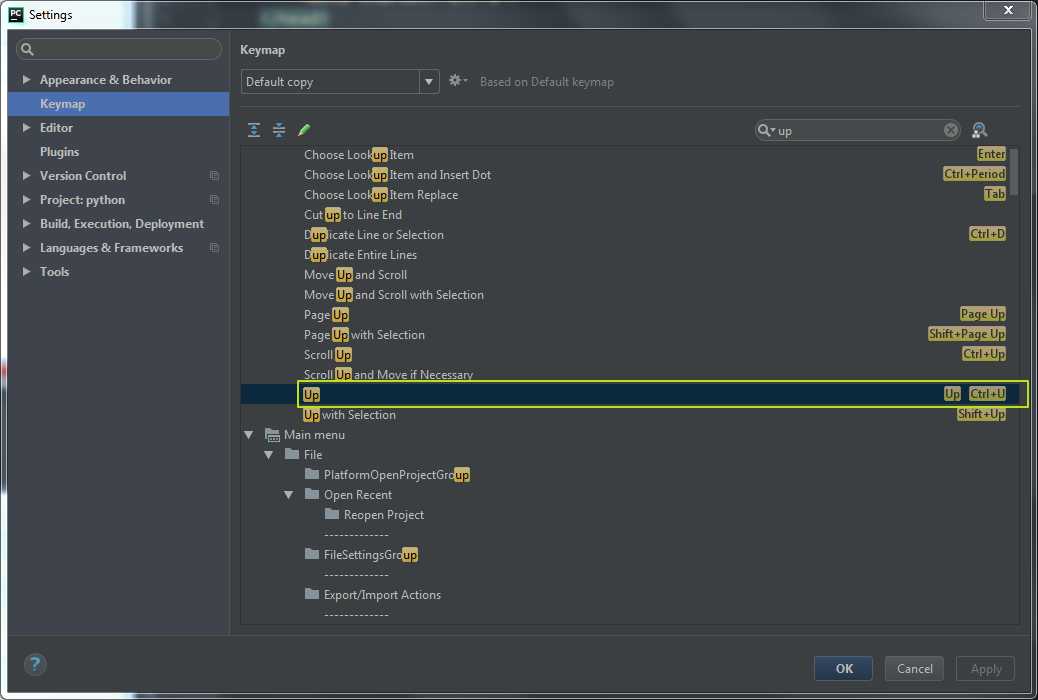Click the project-level icon next to Languages & Frameworks

[x=214, y=248]
